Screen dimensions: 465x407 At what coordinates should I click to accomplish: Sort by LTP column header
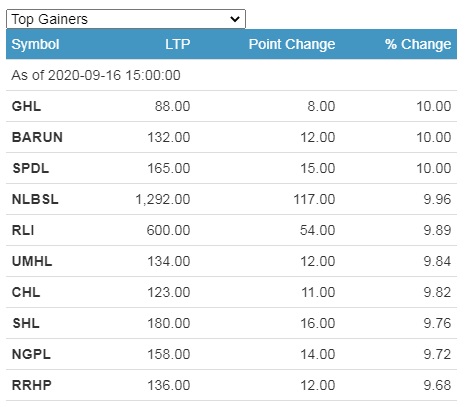coord(178,44)
